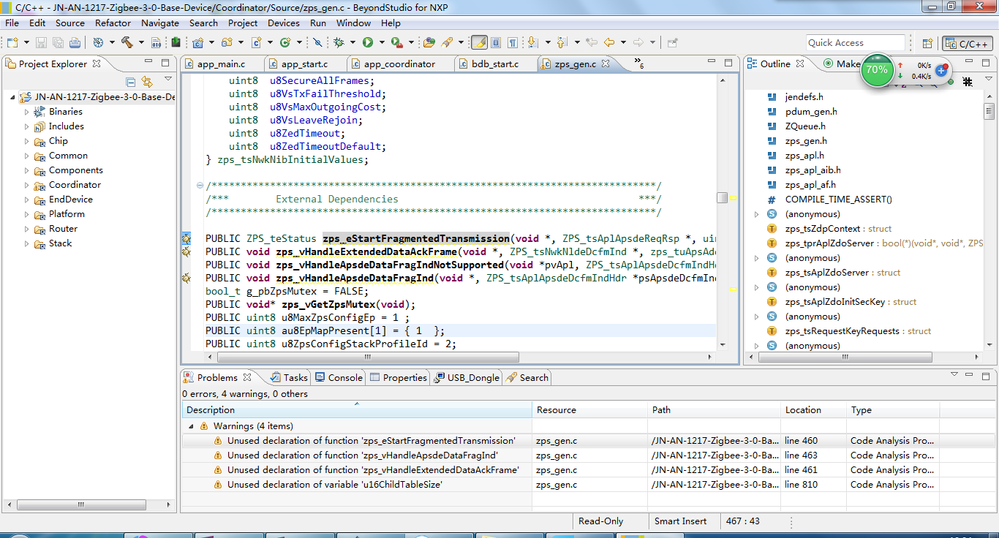Open the Refactor menu
Viewport: 999px width, 538px height.
[x=112, y=22]
